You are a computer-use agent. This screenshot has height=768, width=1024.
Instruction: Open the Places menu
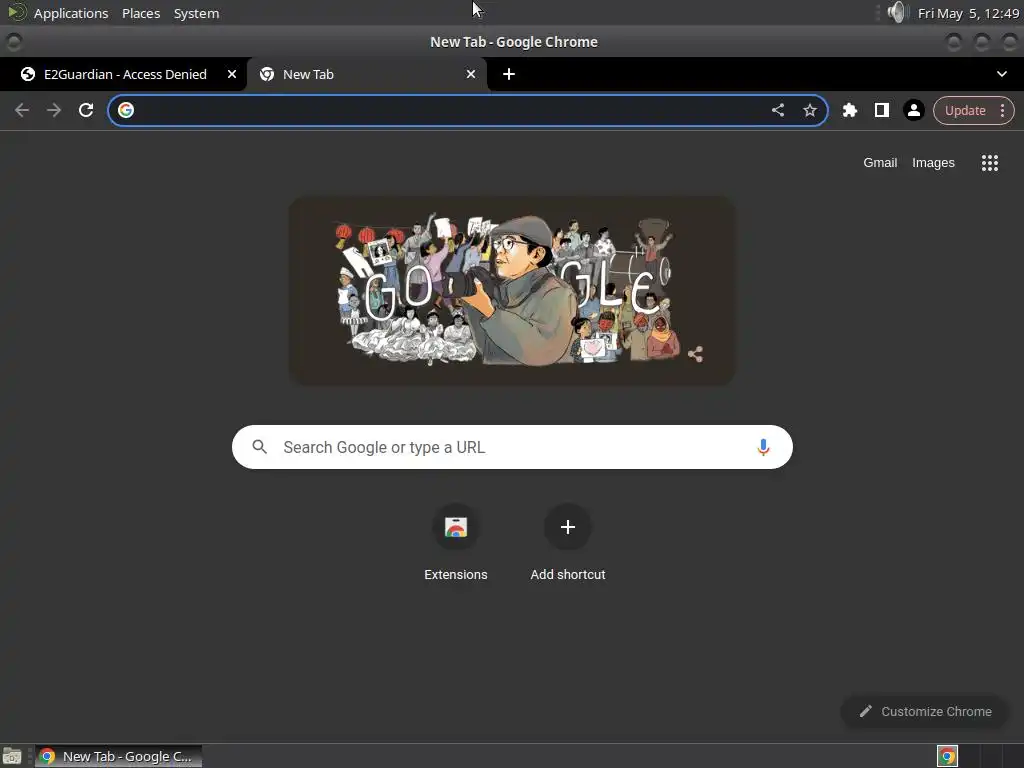click(x=141, y=13)
